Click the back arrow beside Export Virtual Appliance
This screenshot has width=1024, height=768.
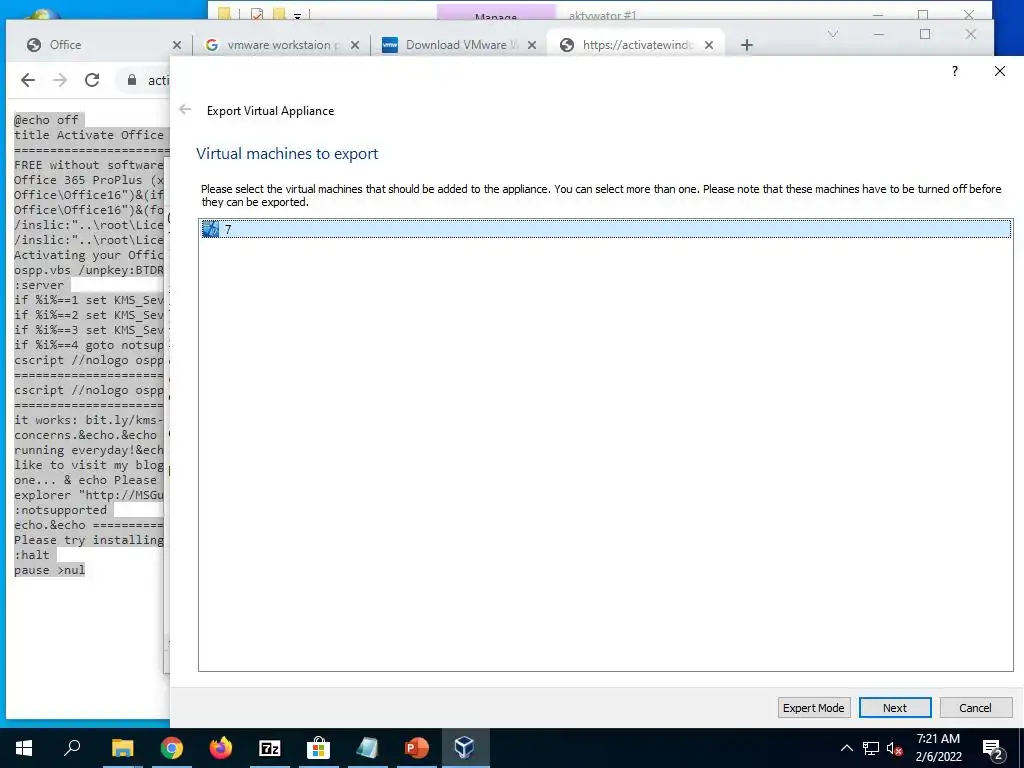point(185,110)
